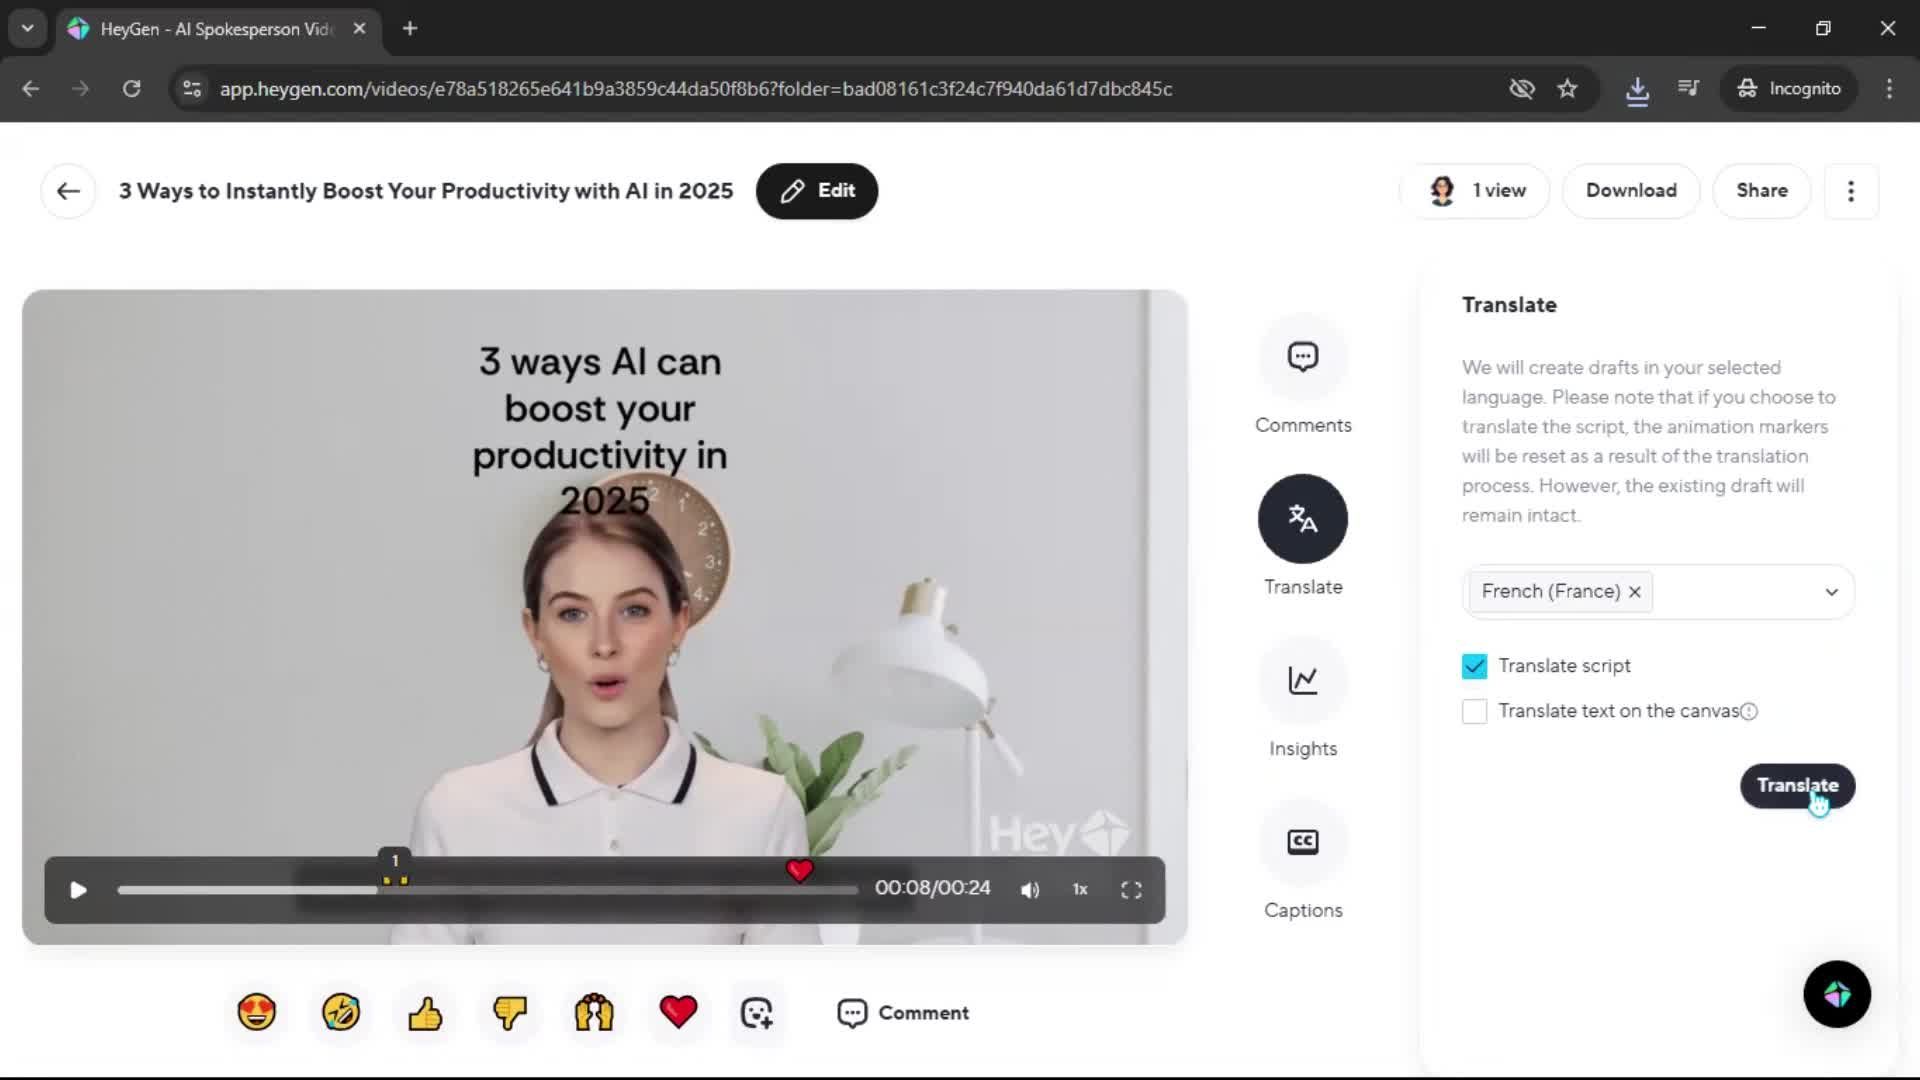Image resolution: width=1920 pixels, height=1080 pixels.
Task: Select the Translate sidebar tab
Action: click(x=1302, y=519)
